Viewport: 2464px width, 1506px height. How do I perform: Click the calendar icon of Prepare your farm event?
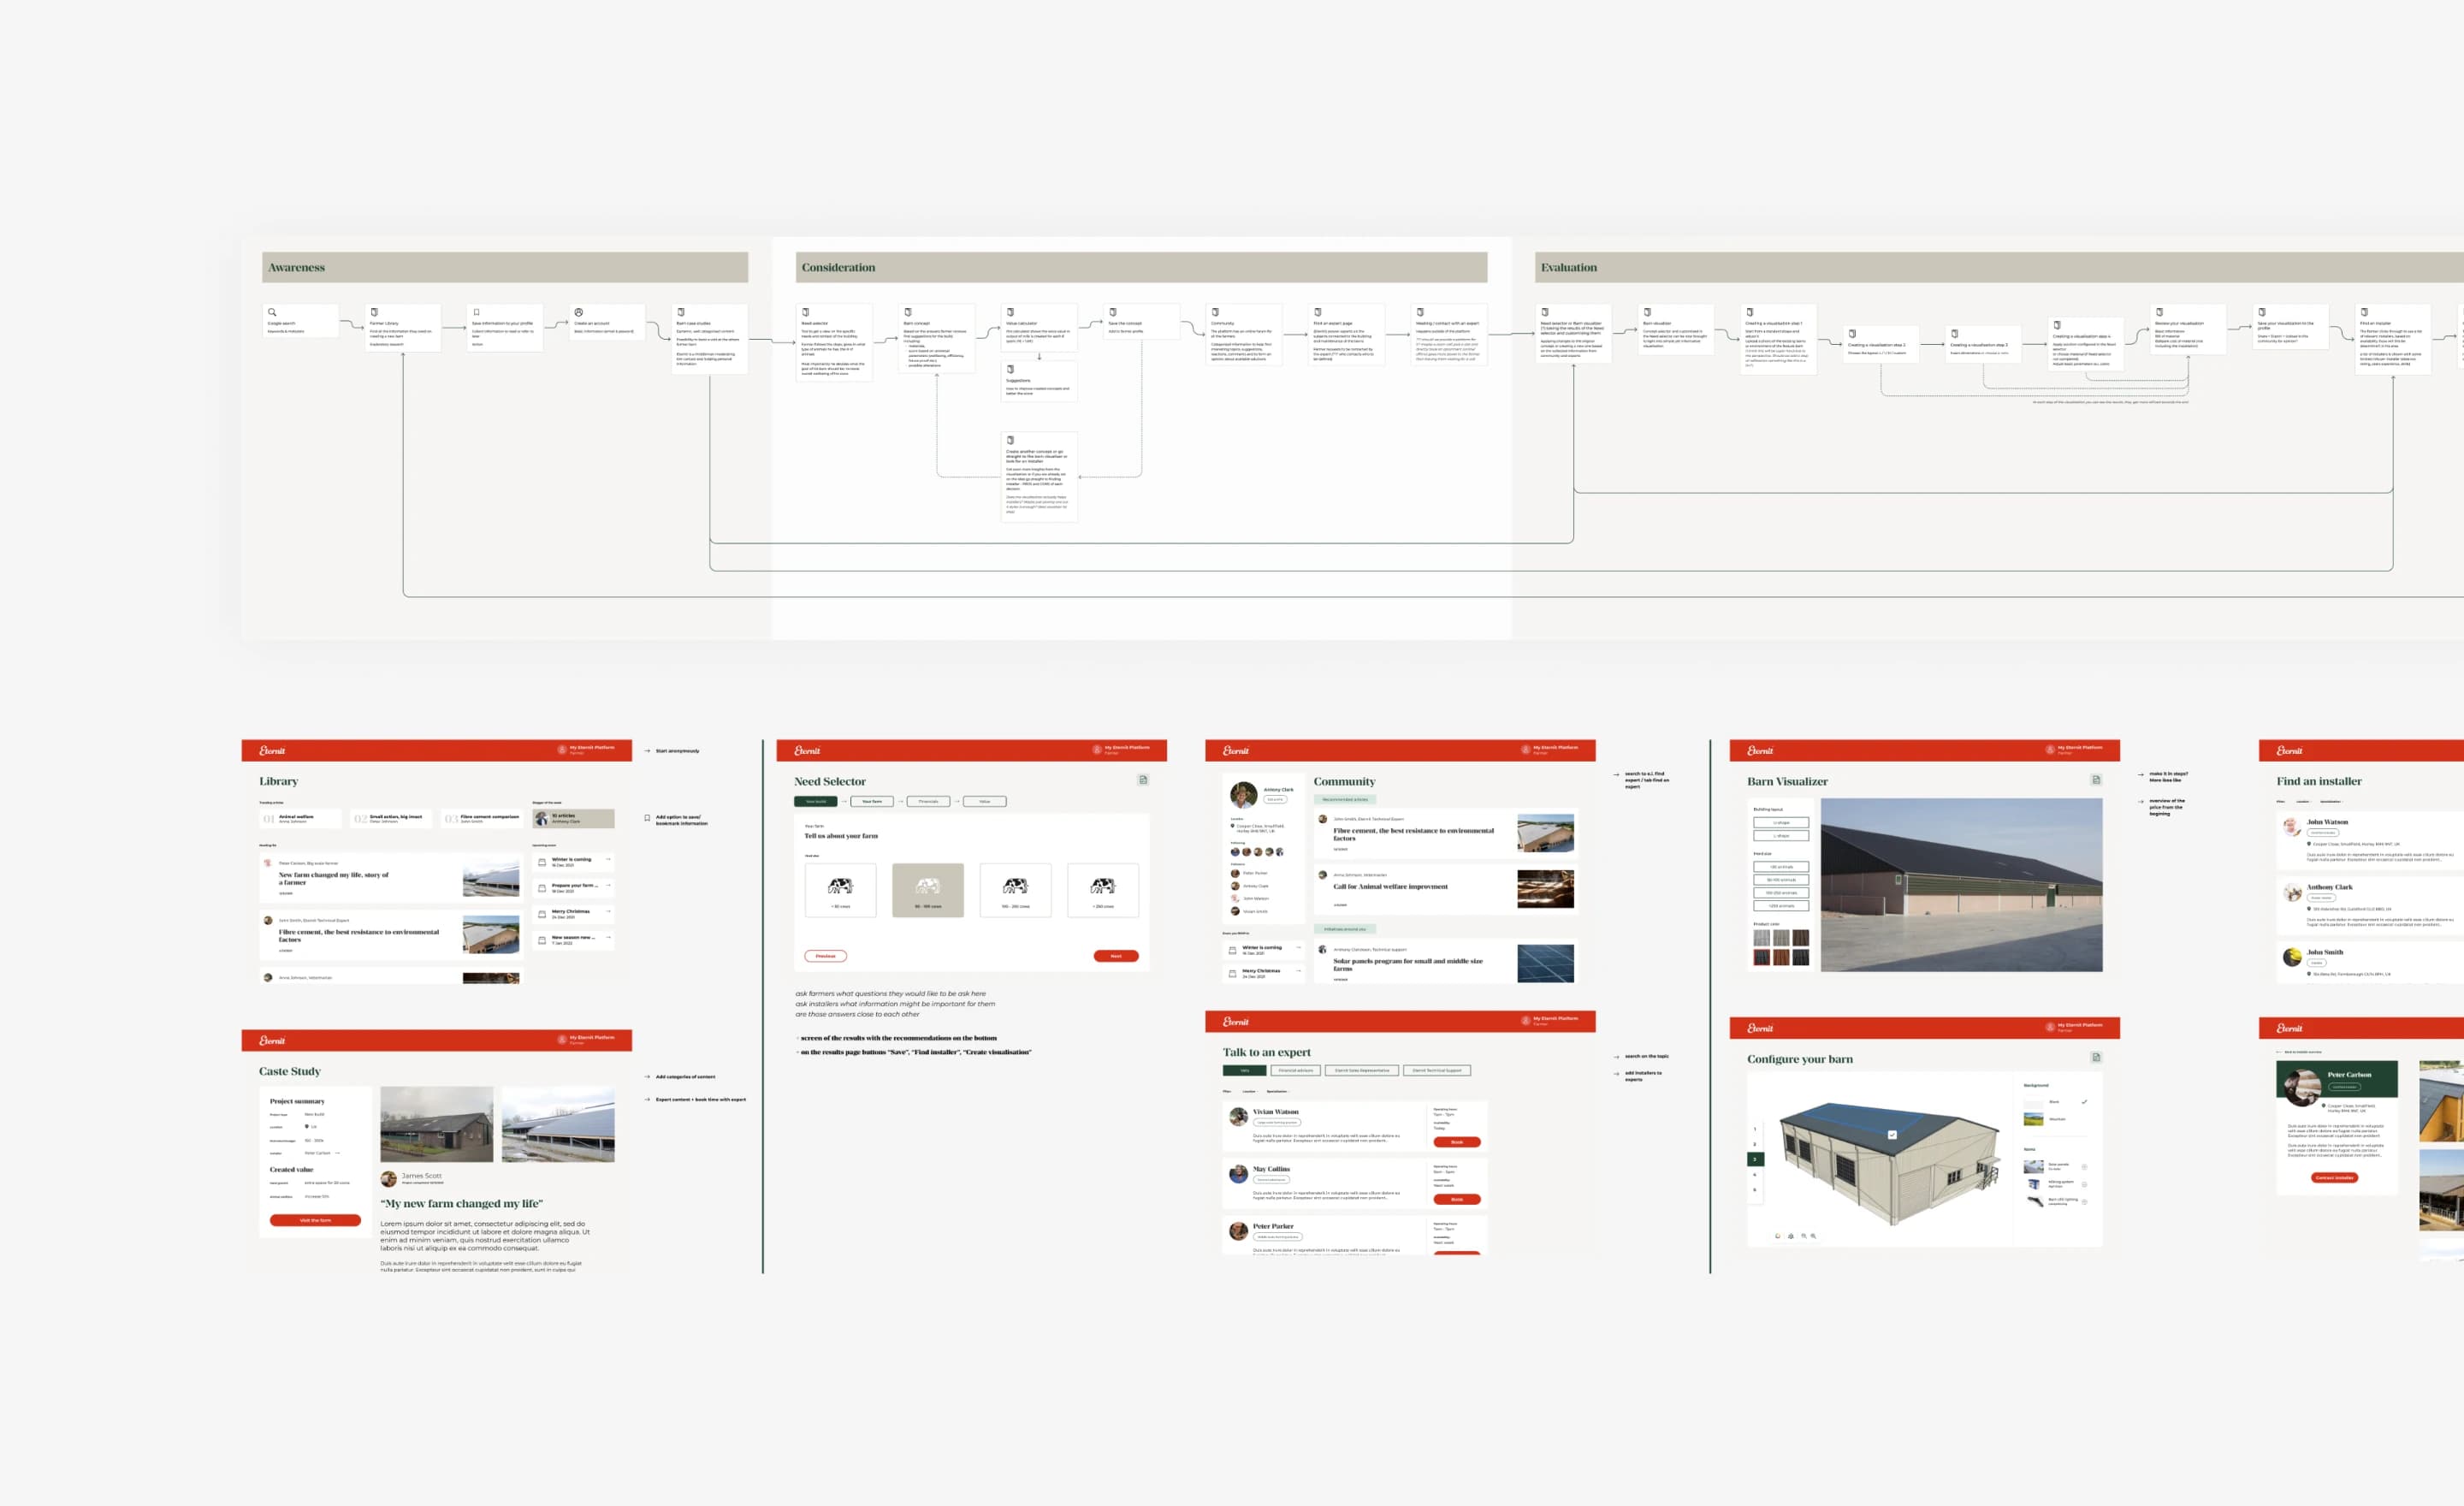[542, 889]
